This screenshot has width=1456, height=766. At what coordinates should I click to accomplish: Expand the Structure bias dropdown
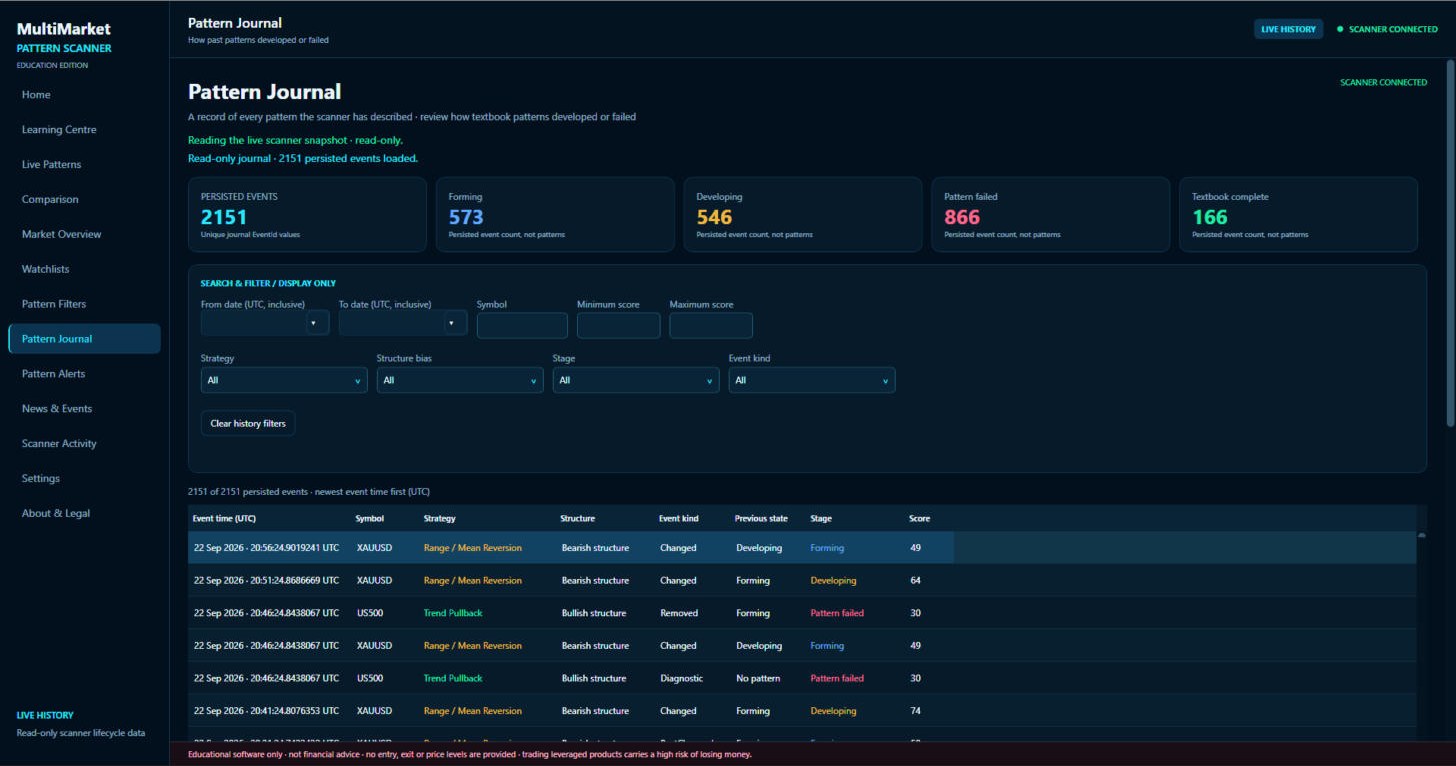click(x=460, y=380)
